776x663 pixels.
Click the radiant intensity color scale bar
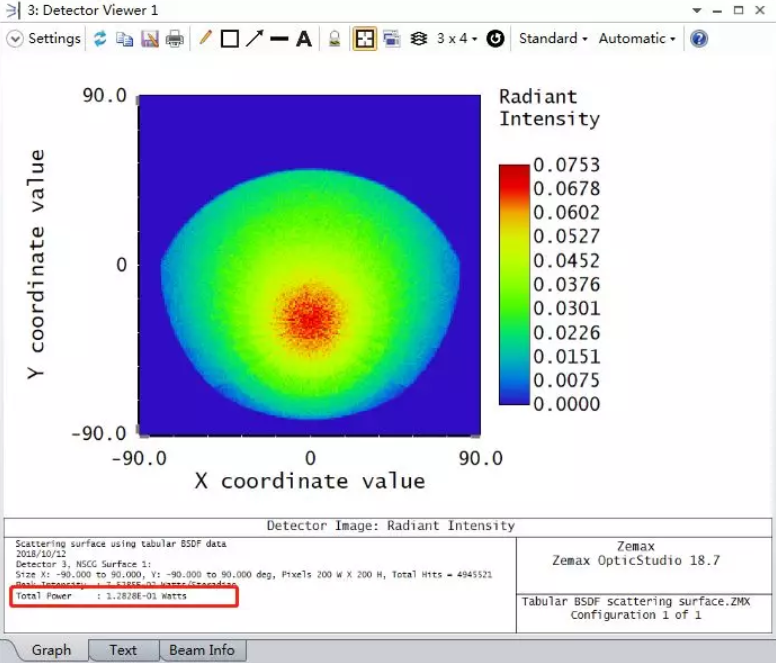[x=514, y=284]
